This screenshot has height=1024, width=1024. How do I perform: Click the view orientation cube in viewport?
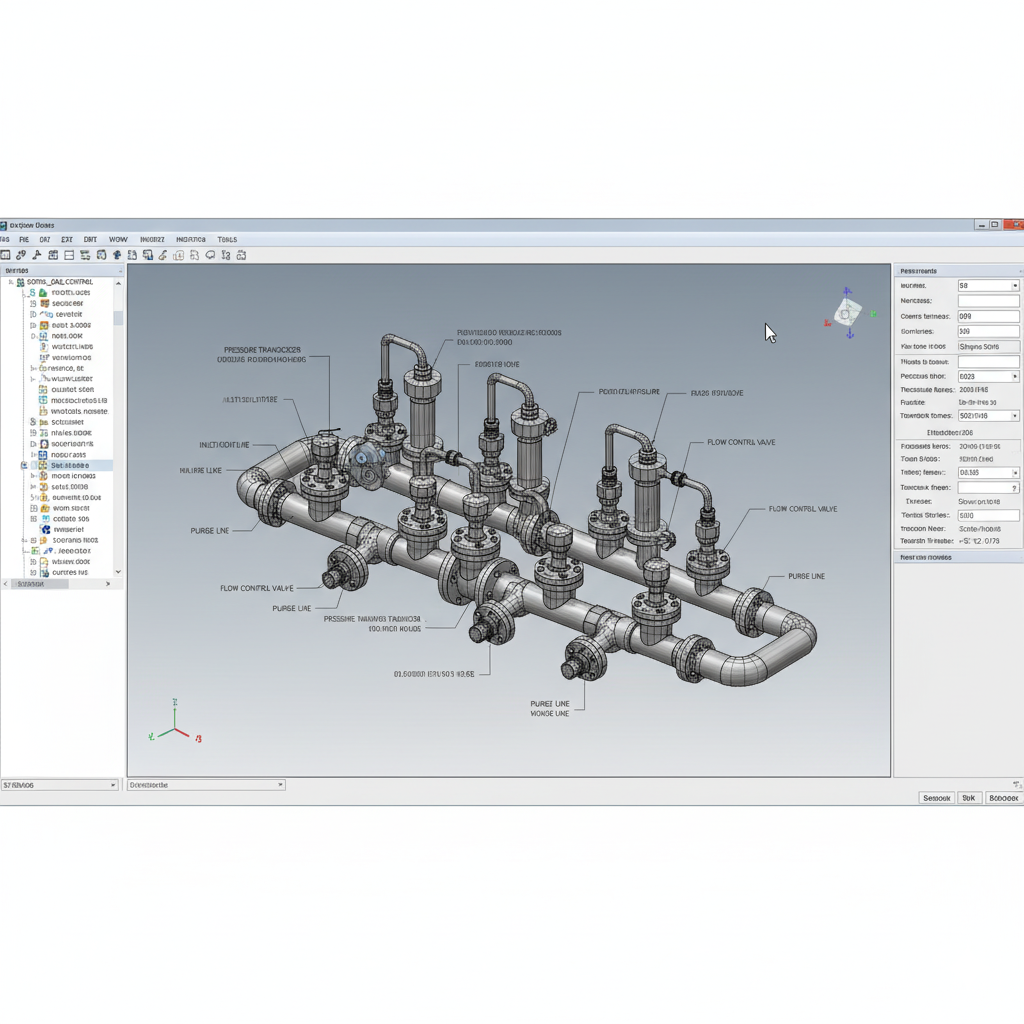[x=848, y=314]
